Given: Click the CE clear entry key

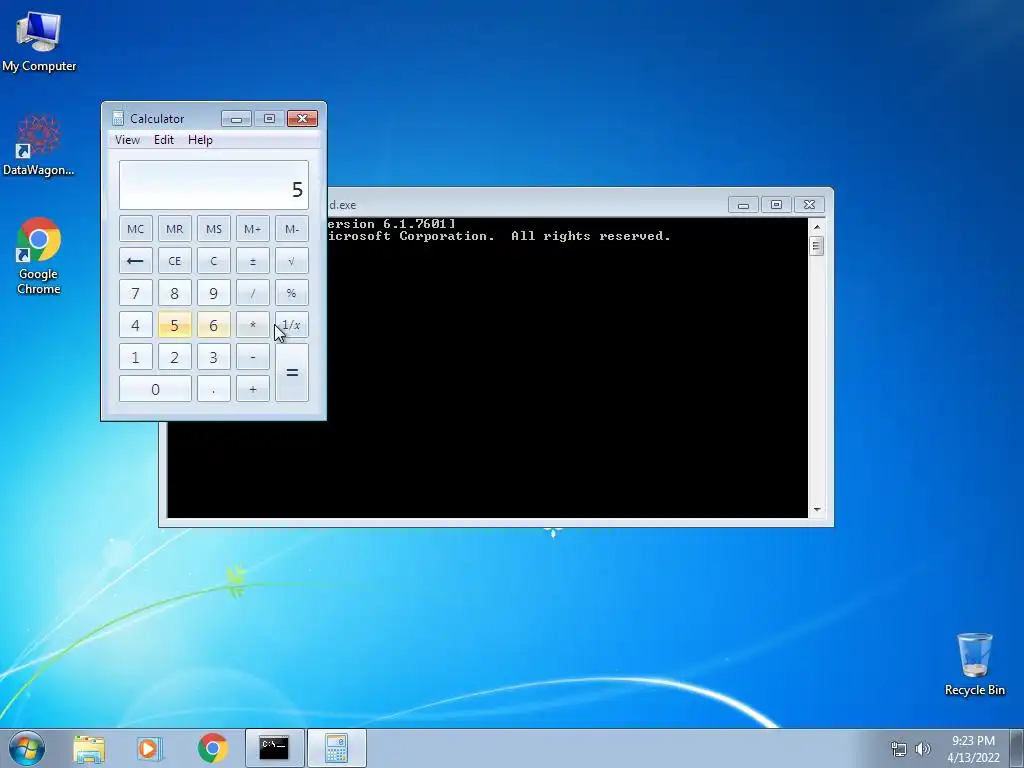Looking at the screenshot, I should click(x=175, y=261).
